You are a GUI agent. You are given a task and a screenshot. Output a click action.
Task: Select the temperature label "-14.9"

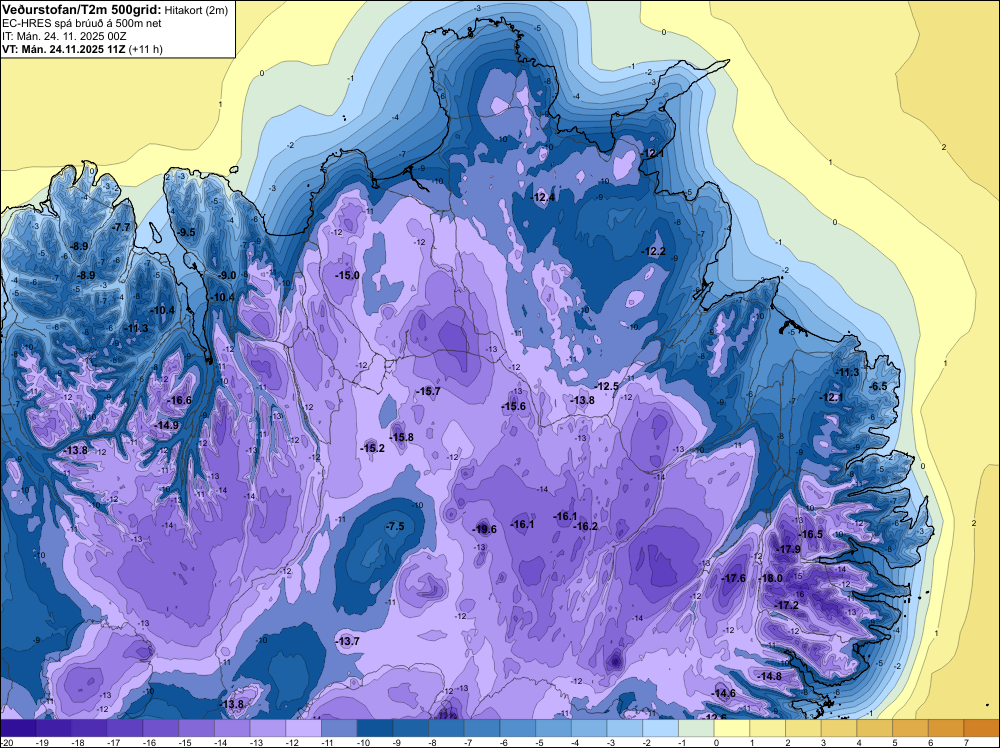click(167, 425)
